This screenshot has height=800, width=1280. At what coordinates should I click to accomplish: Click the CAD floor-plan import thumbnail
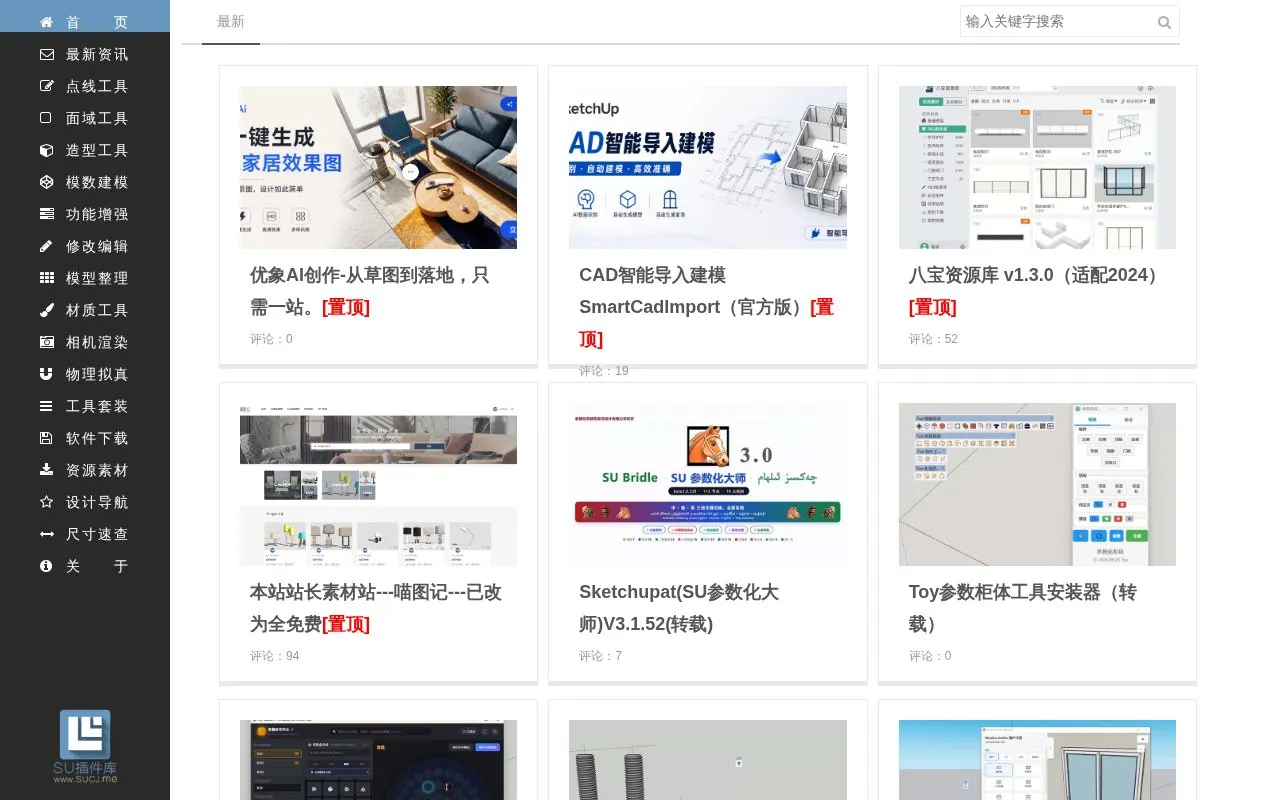[708, 167]
